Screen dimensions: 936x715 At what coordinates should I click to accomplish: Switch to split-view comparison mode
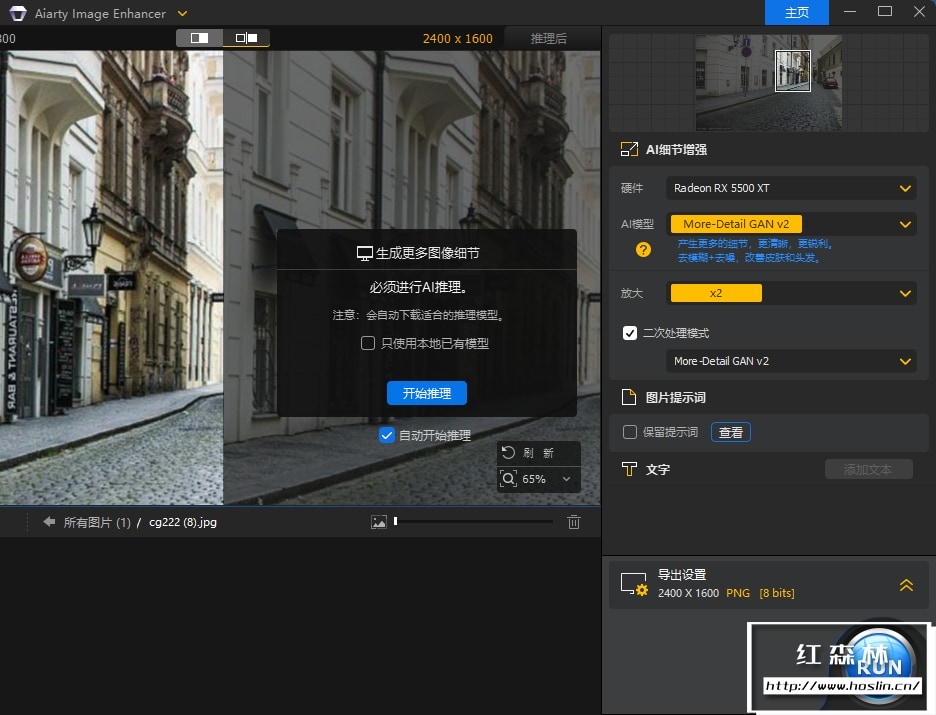[x=200, y=38]
